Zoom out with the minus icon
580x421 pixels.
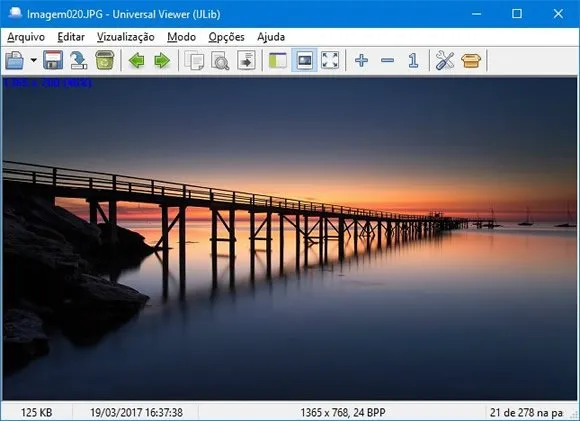(x=387, y=60)
